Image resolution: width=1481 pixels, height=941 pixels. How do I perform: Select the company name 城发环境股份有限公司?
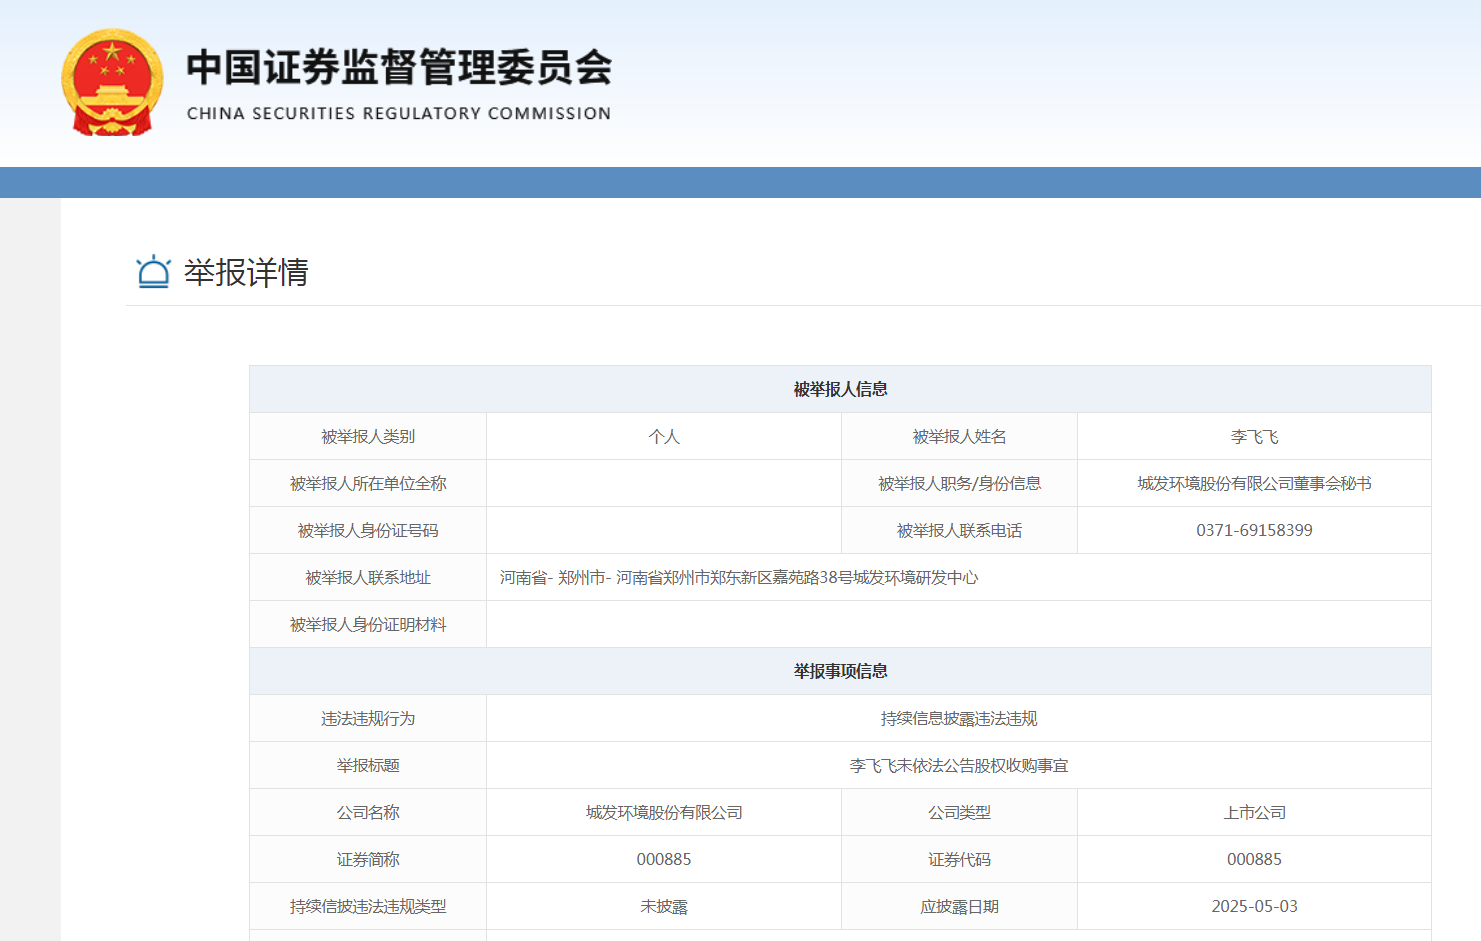point(664,813)
